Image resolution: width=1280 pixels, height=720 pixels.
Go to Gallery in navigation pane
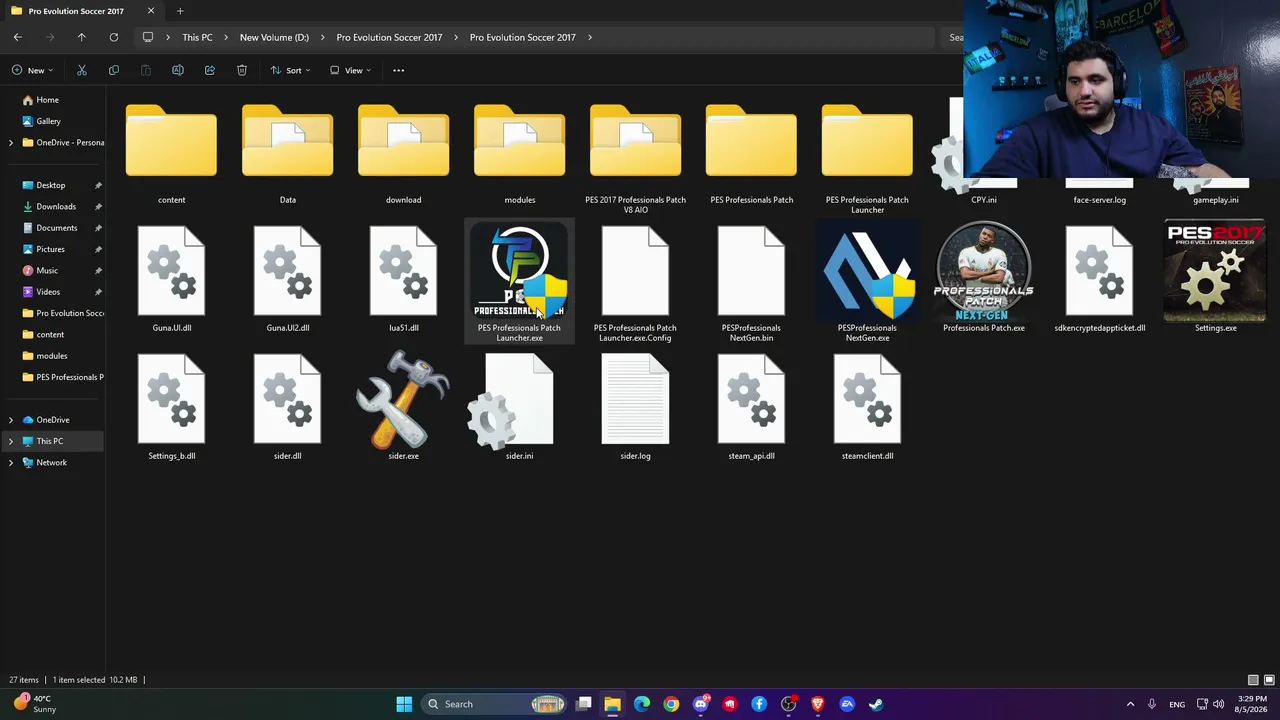point(48,121)
